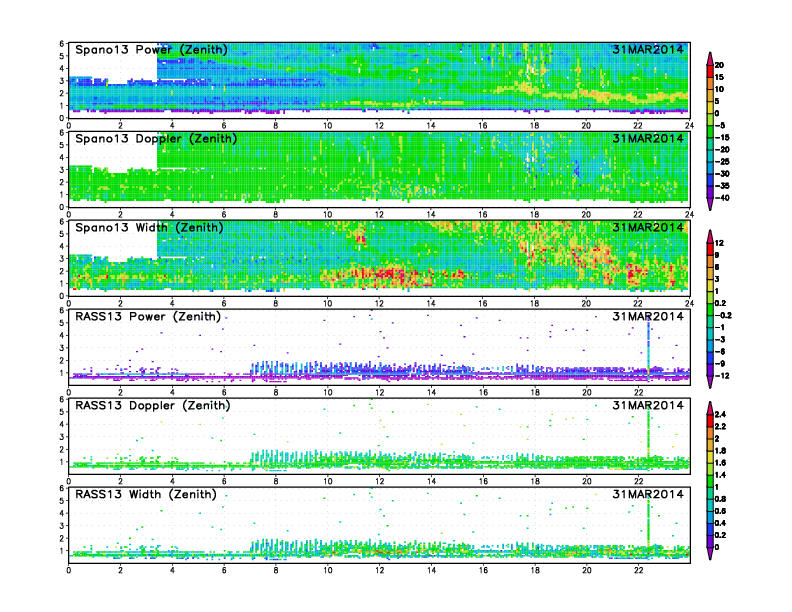Pick the purple bottom segment of the bottom colorbar
792x612 pixels.
710,541
